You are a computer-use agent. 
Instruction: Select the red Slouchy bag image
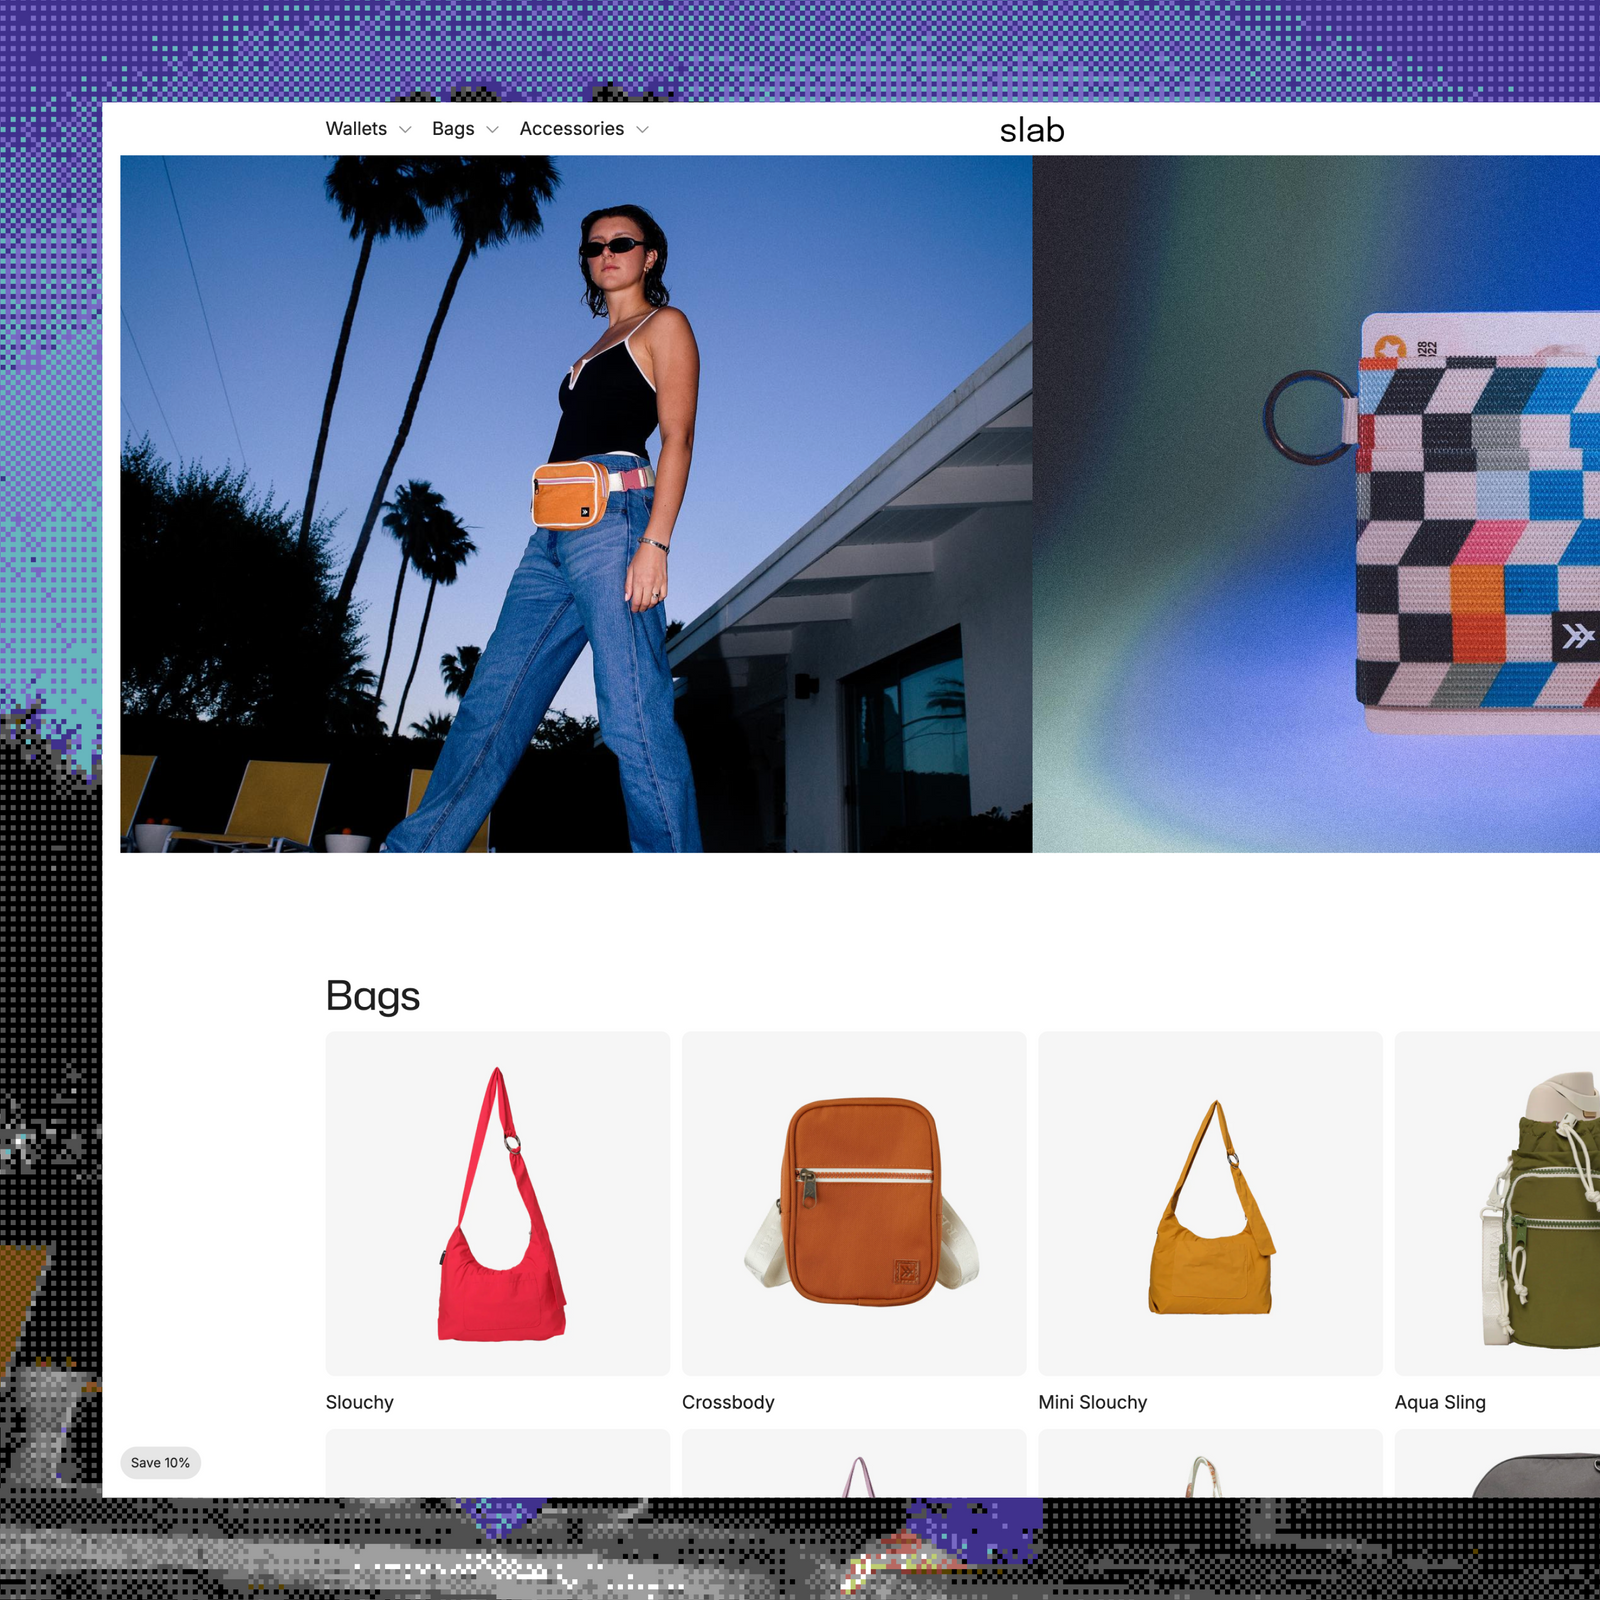point(498,1203)
